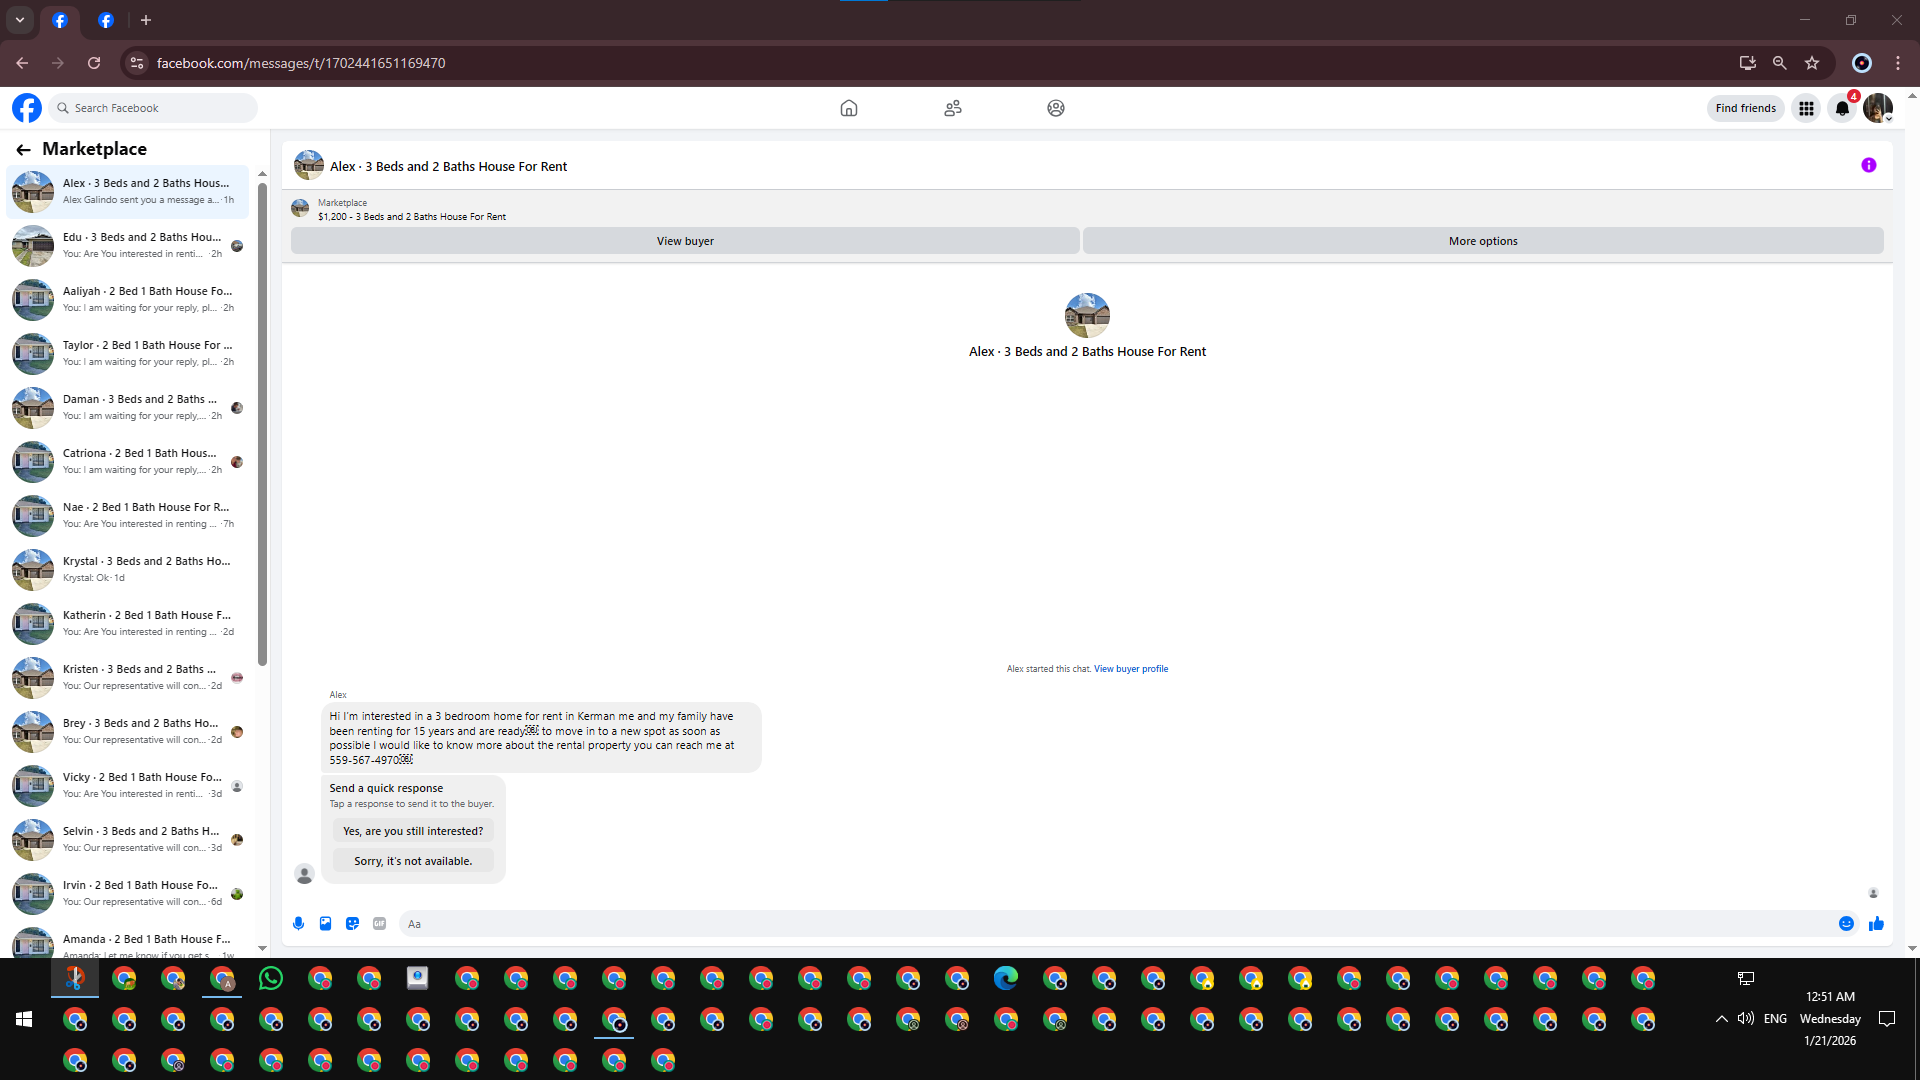1920x1080 pixels.
Task: Open Edu conversation in Marketplace list
Action: tap(128, 246)
